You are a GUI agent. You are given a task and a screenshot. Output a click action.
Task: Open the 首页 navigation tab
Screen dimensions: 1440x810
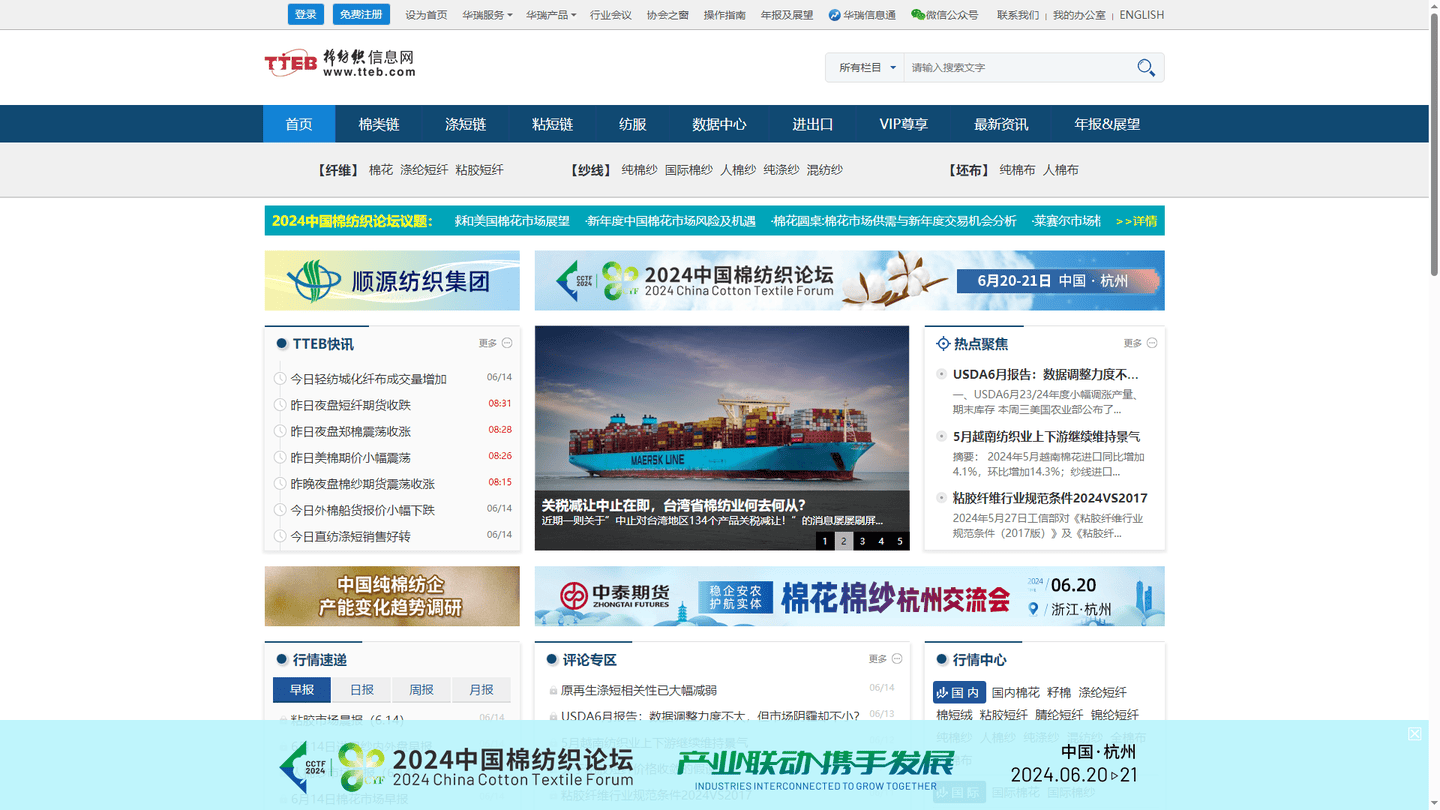tap(299, 124)
